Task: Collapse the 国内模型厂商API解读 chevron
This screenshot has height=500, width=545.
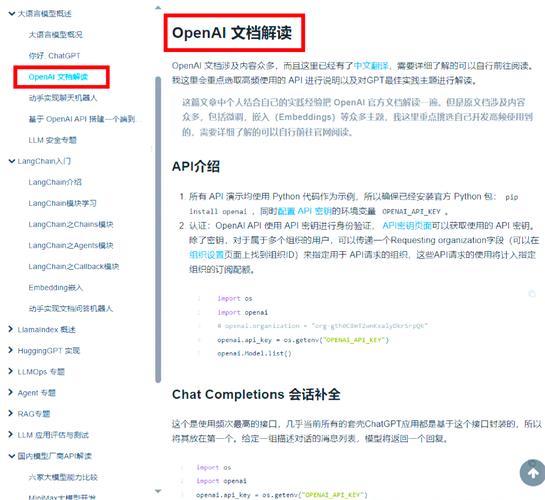Action: click(x=11, y=456)
